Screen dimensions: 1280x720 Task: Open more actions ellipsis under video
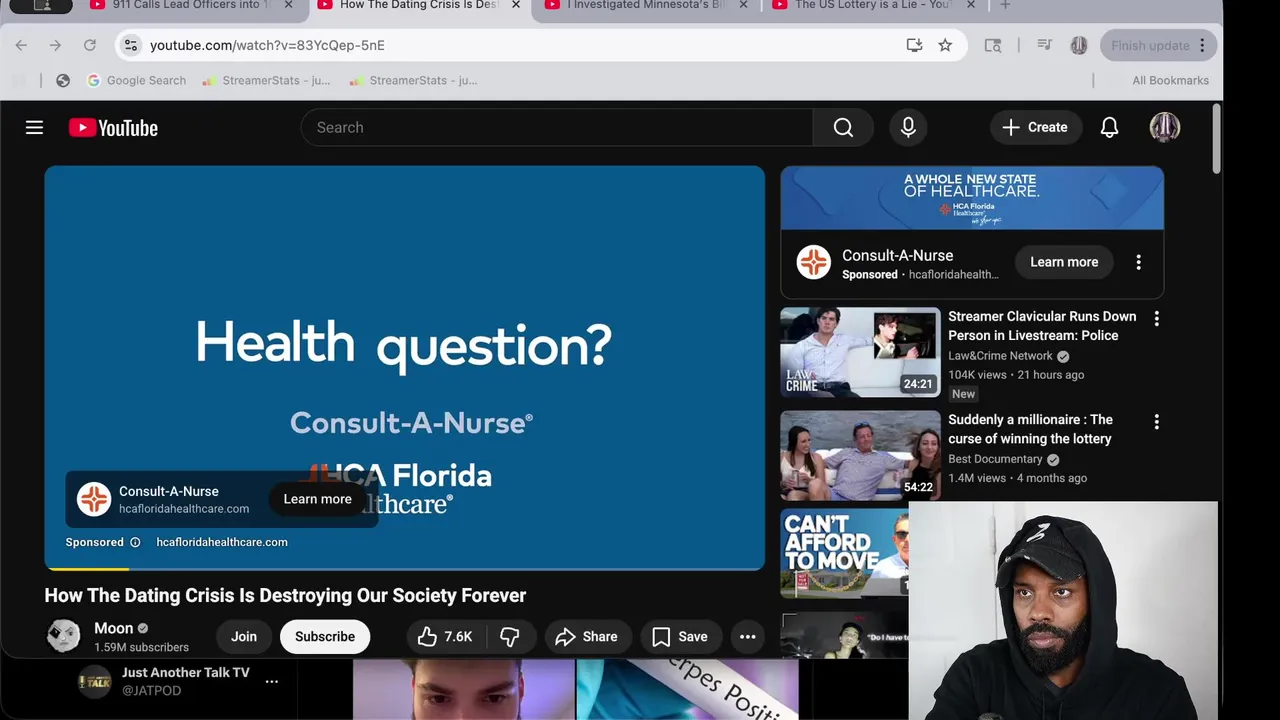tap(747, 636)
